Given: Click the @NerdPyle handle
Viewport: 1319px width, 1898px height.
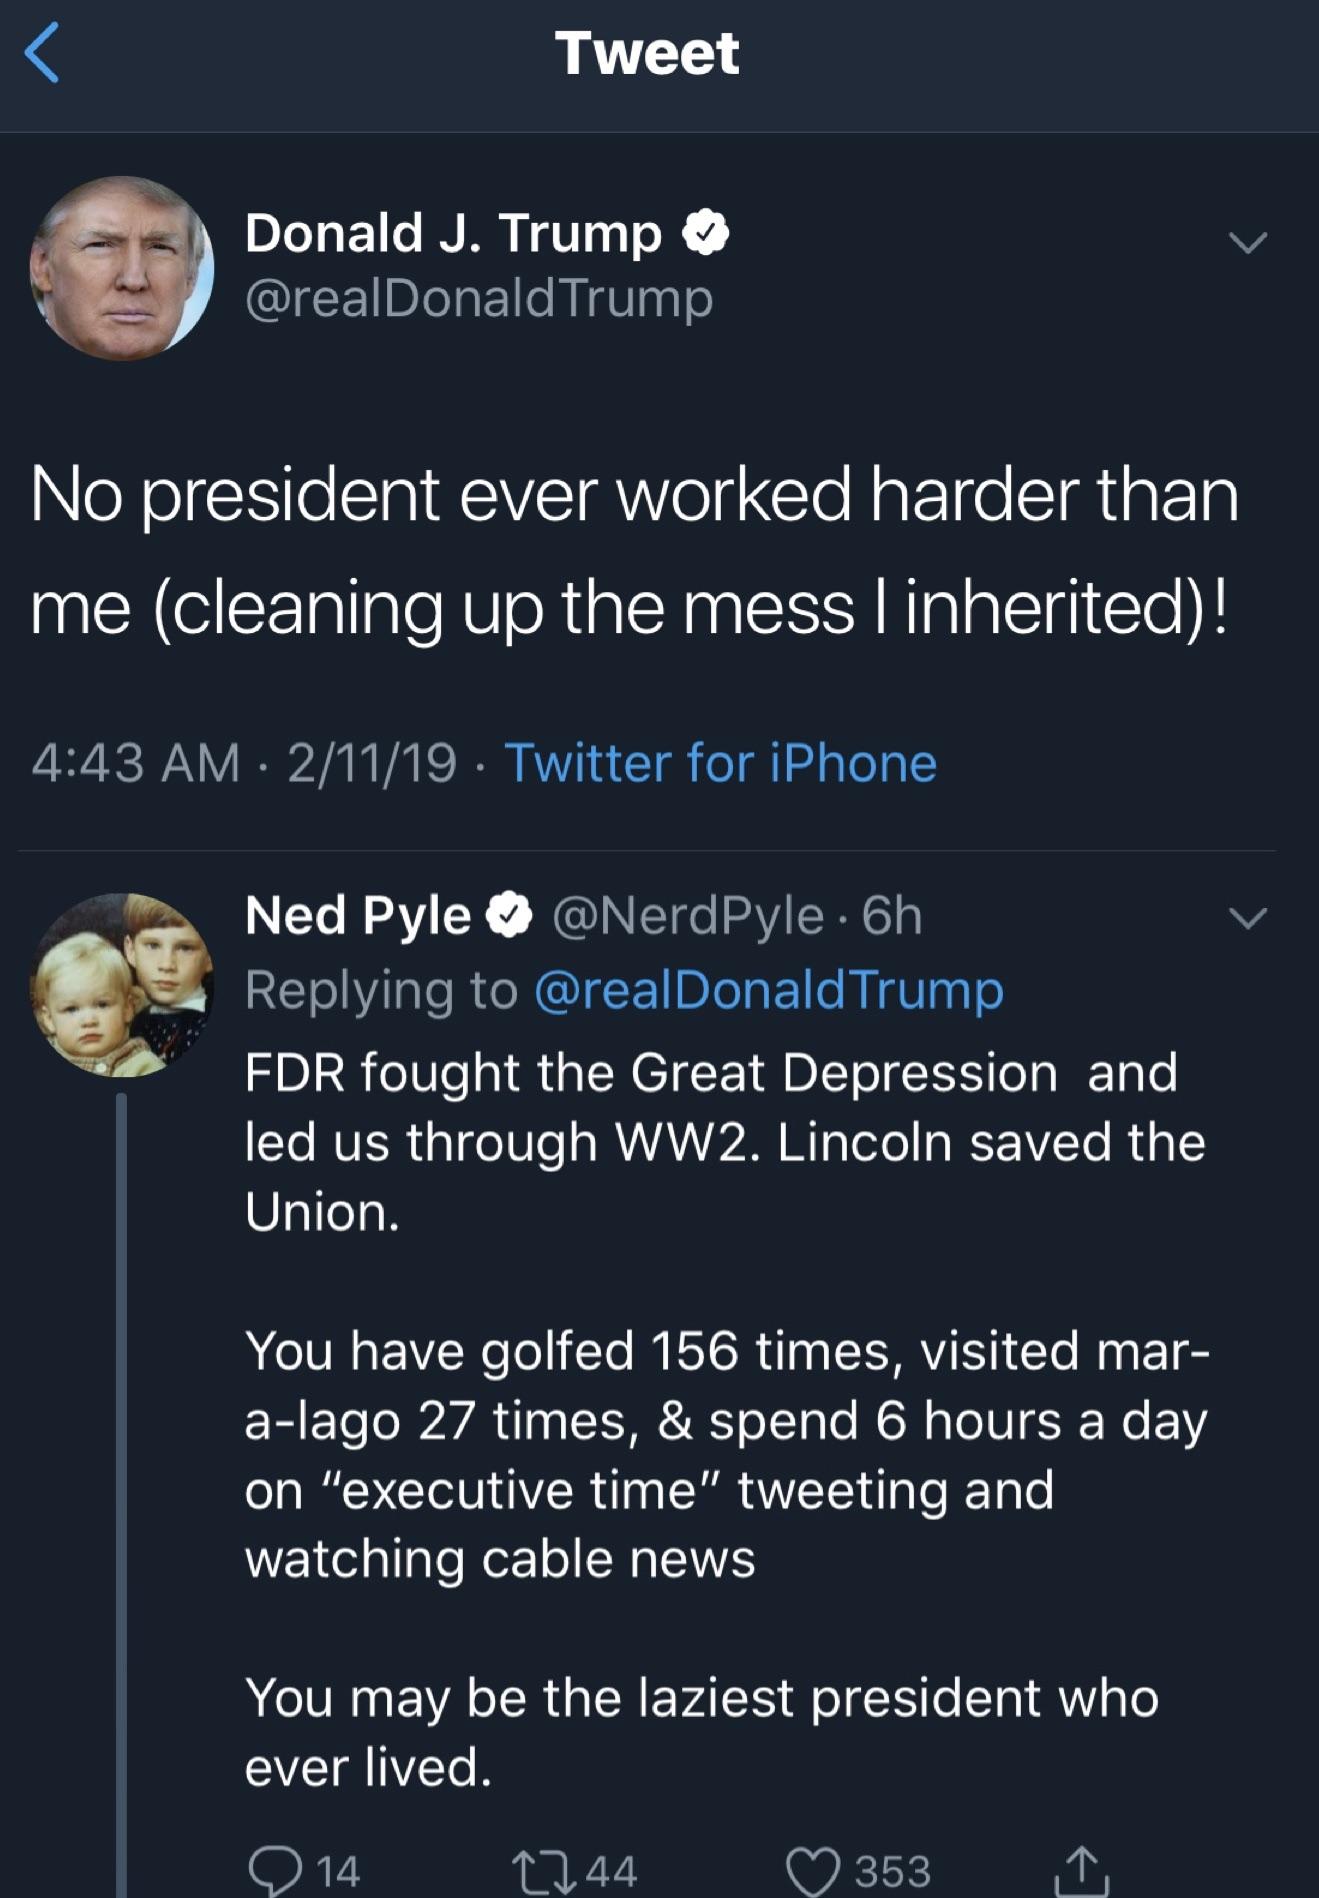Looking at the screenshot, I should (x=688, y=916).
